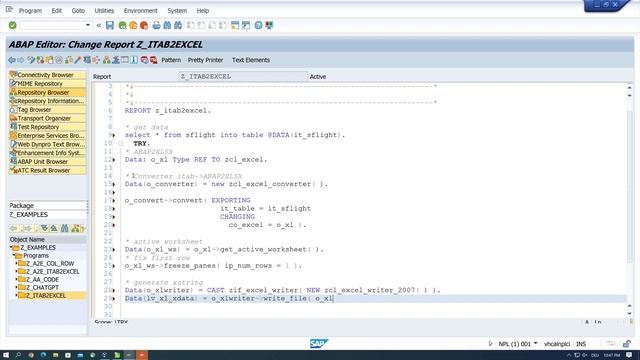Click the External Breakpoint stop icon
The image size is (640, 360).
pyautogui.click(x=153, y=60)
